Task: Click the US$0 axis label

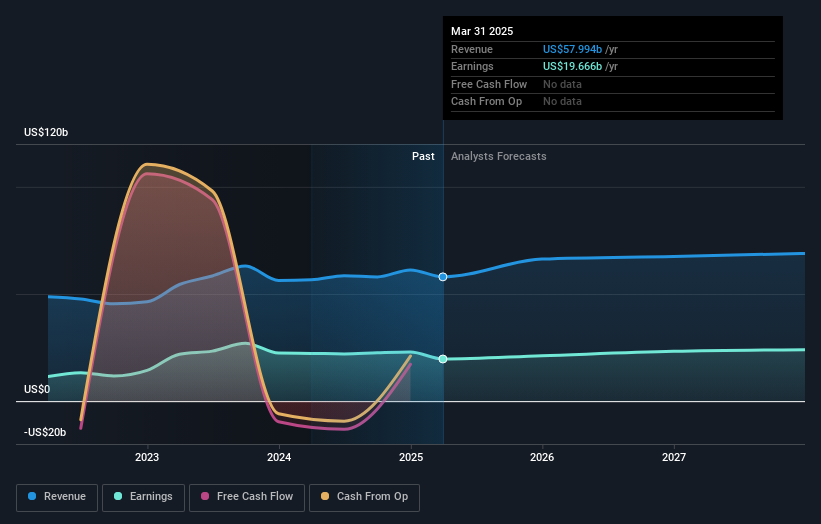Action: pos(37,389)
